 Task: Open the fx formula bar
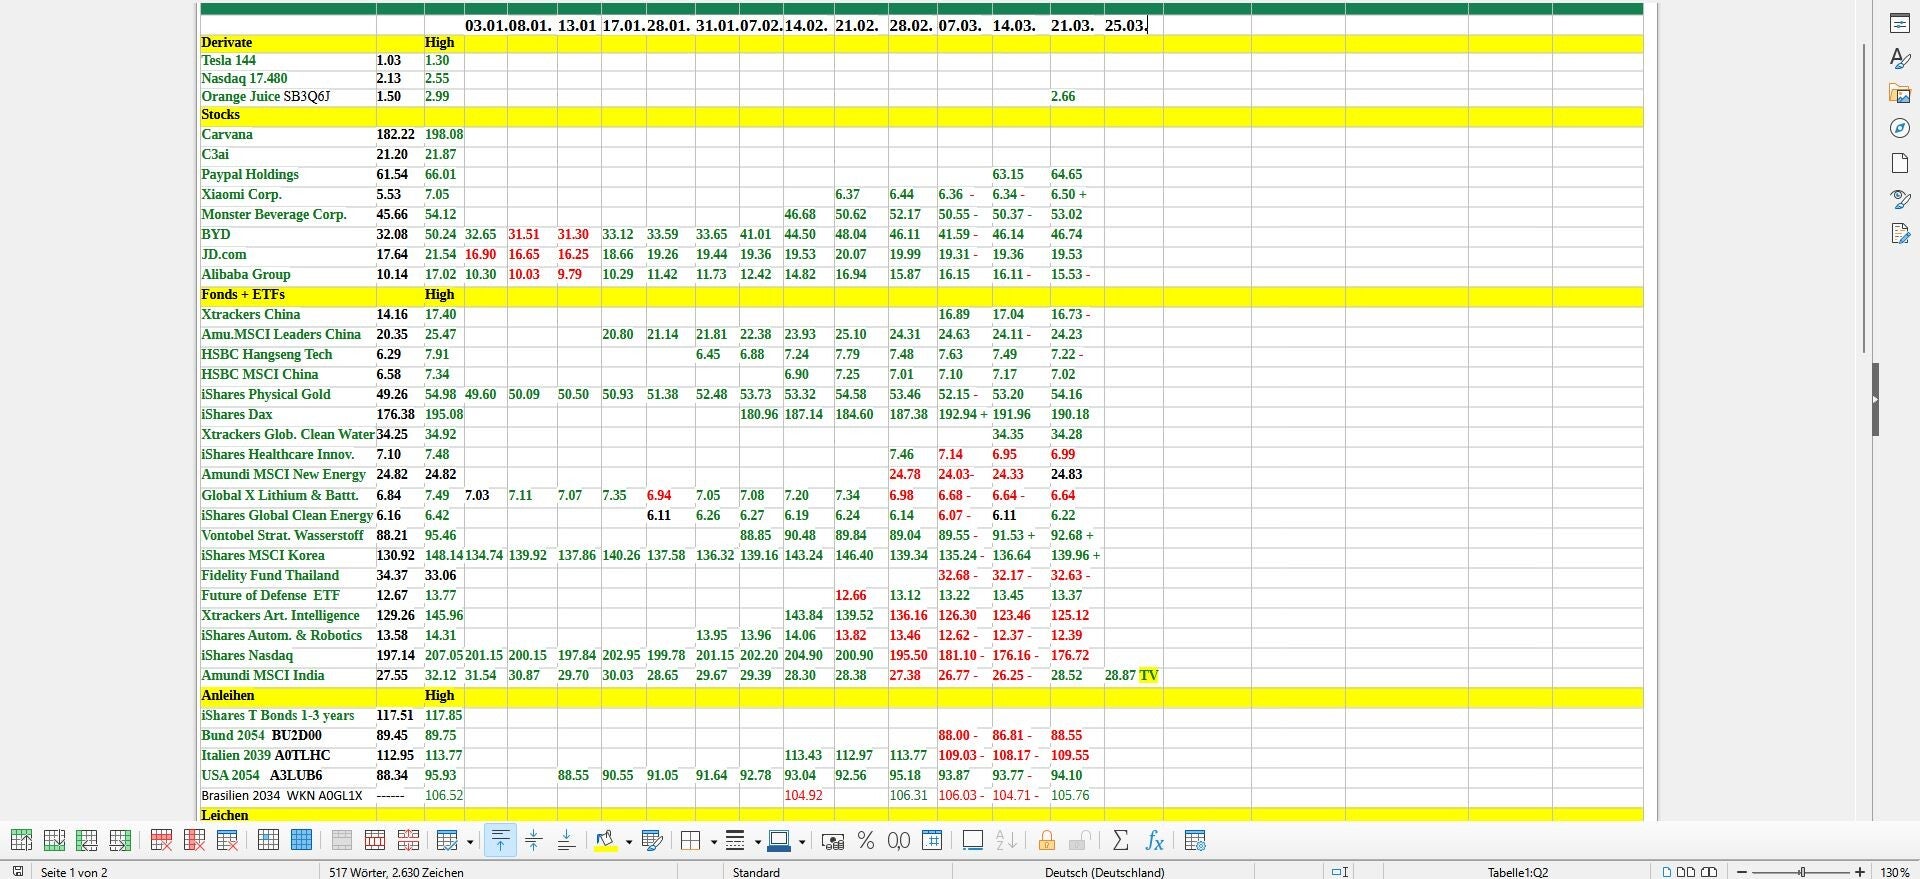(1154, 841)
